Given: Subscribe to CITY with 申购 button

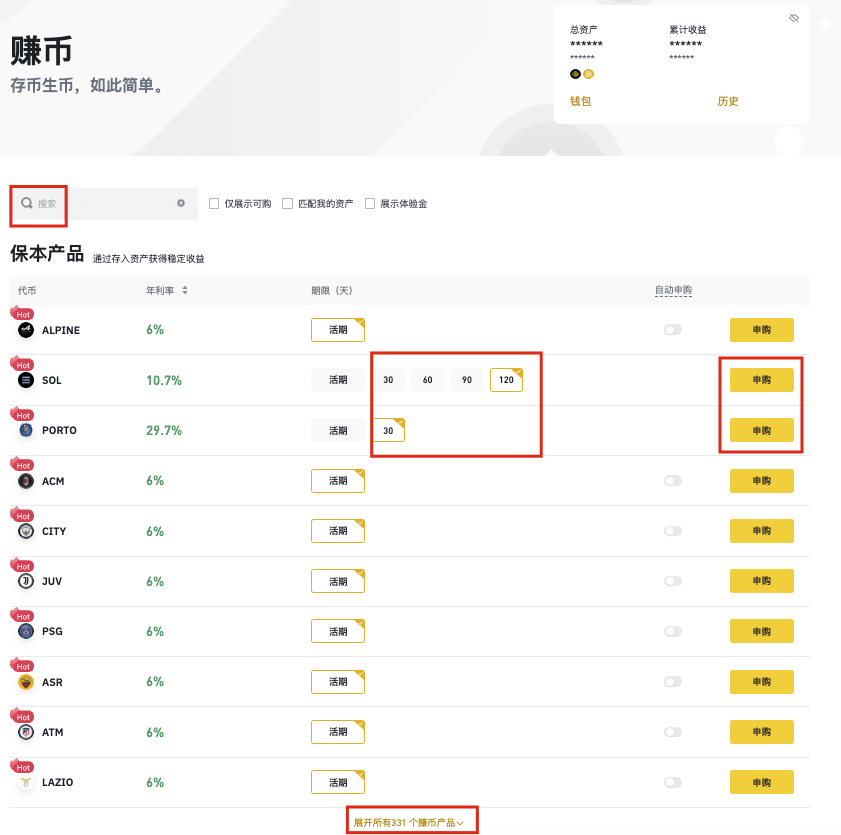Looking at the screenshot, I should [762, 531].
